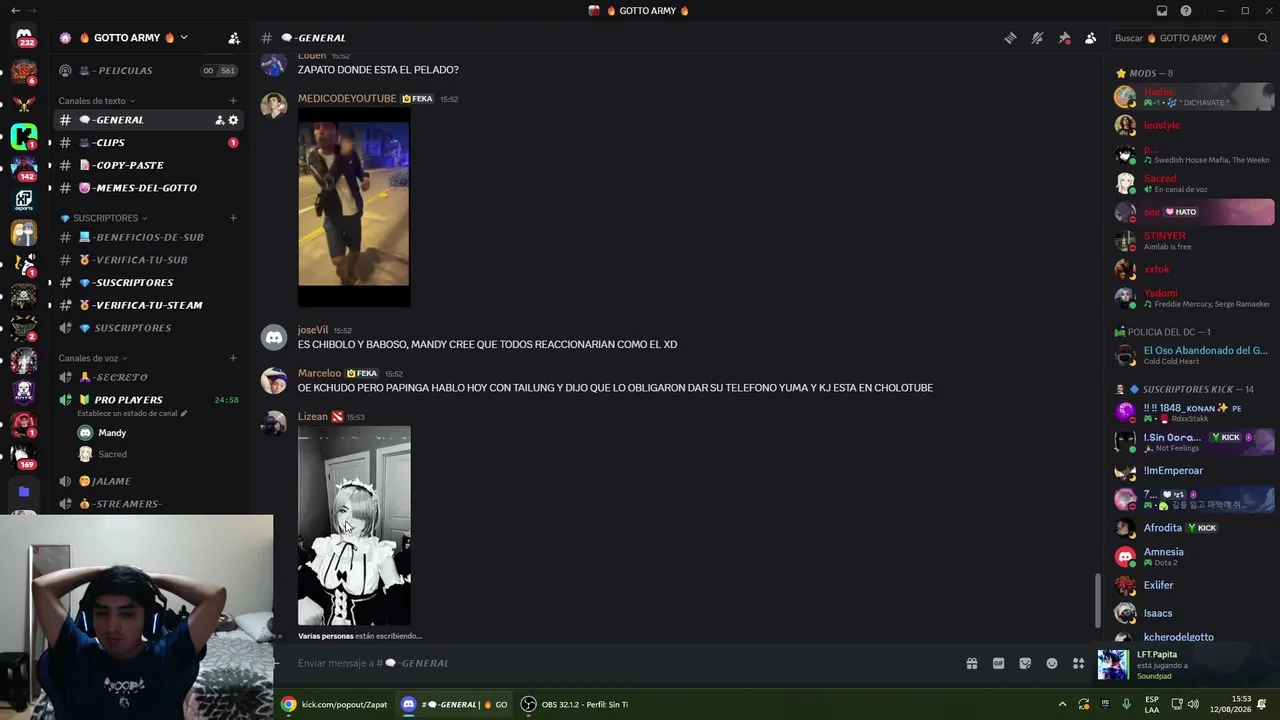Image resolution: width=1280 pixels, height=720 pixels.
Task: Show hidden icons in system tray
Action: 1062,704
